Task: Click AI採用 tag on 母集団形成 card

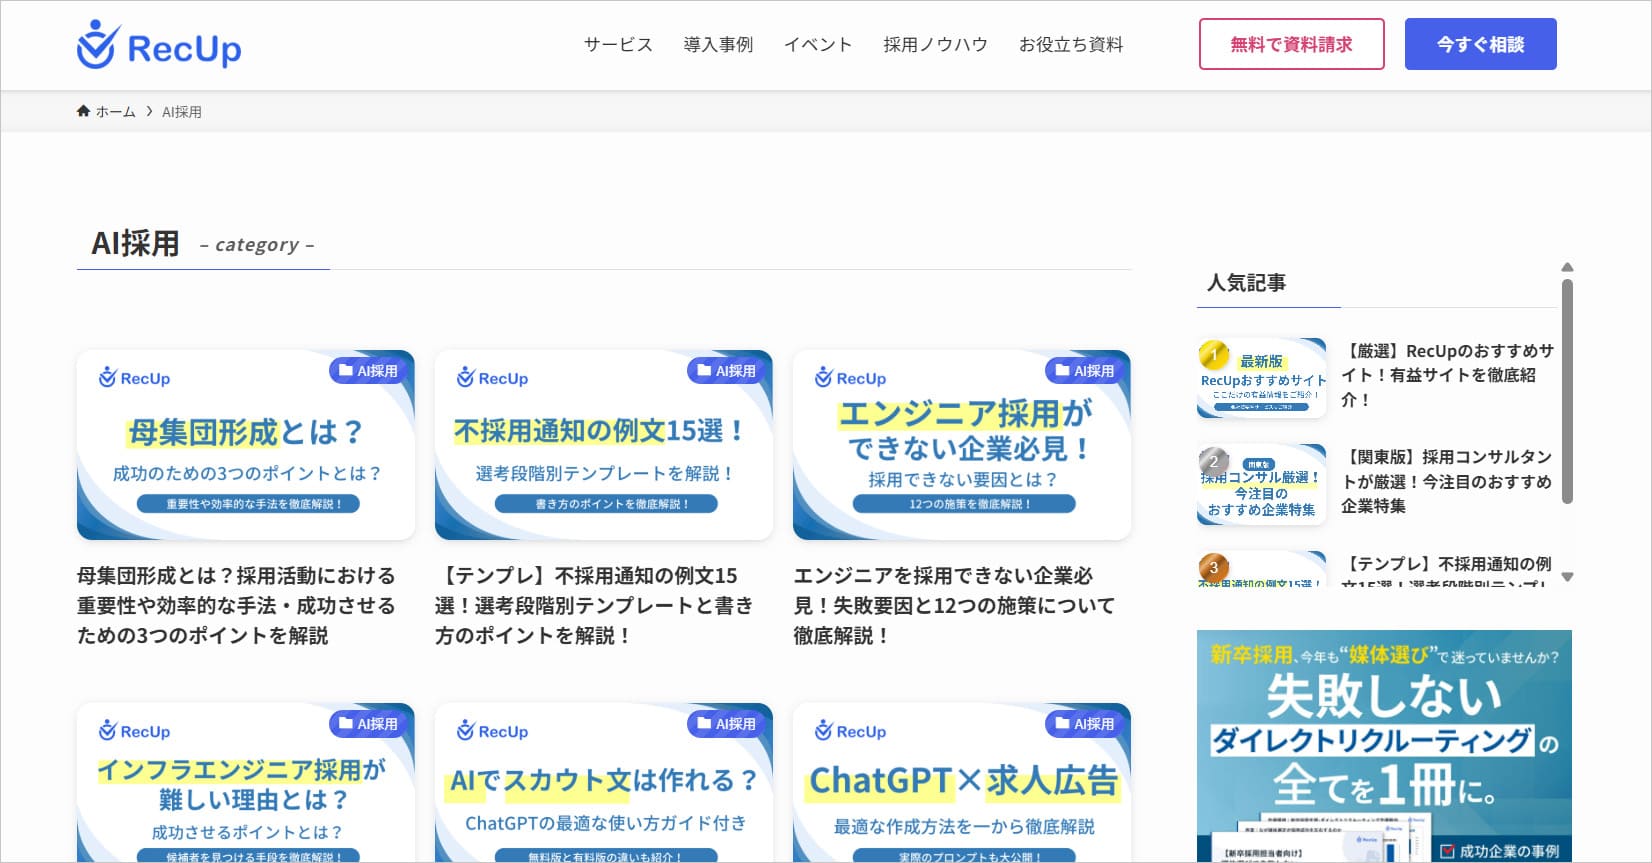Action: click(x=368, y=371)
